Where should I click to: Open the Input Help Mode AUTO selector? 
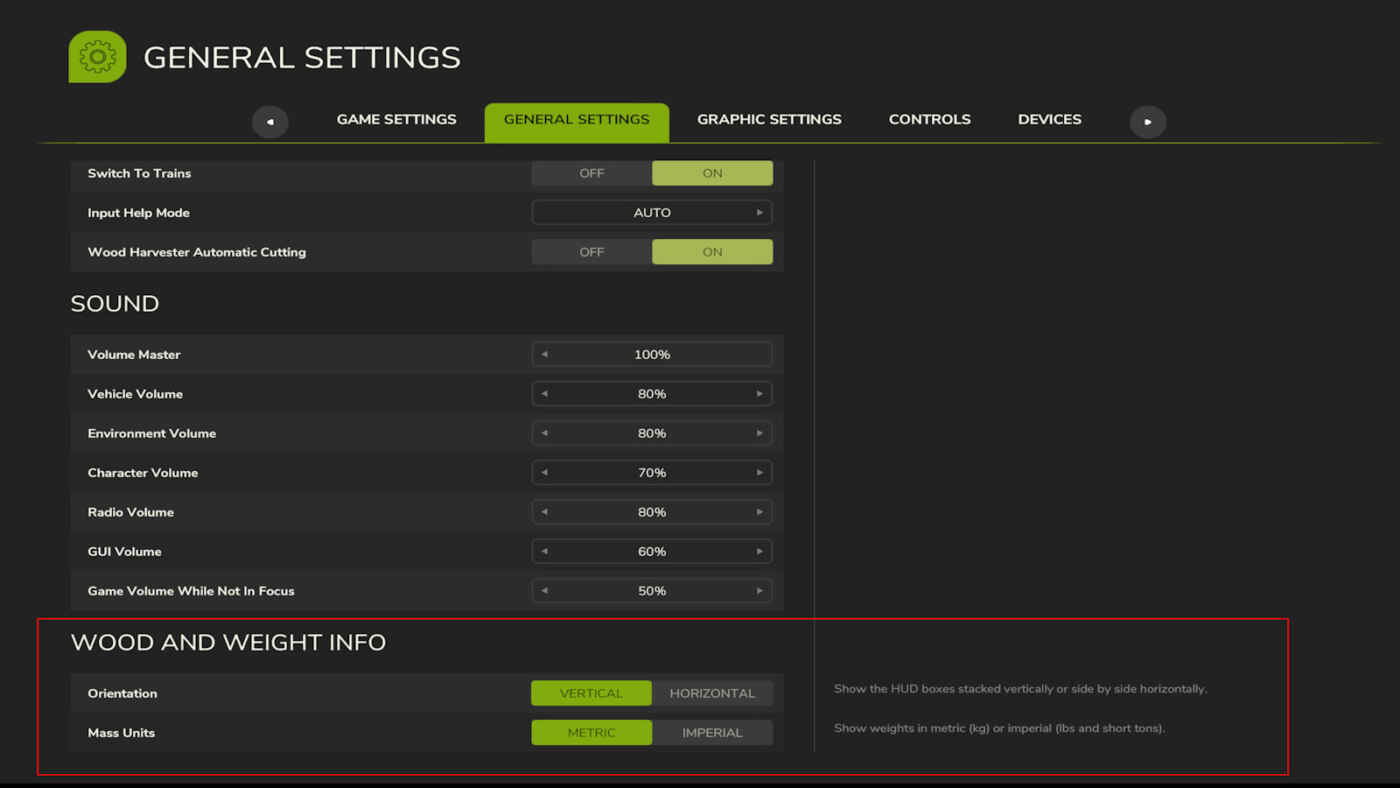652,213
